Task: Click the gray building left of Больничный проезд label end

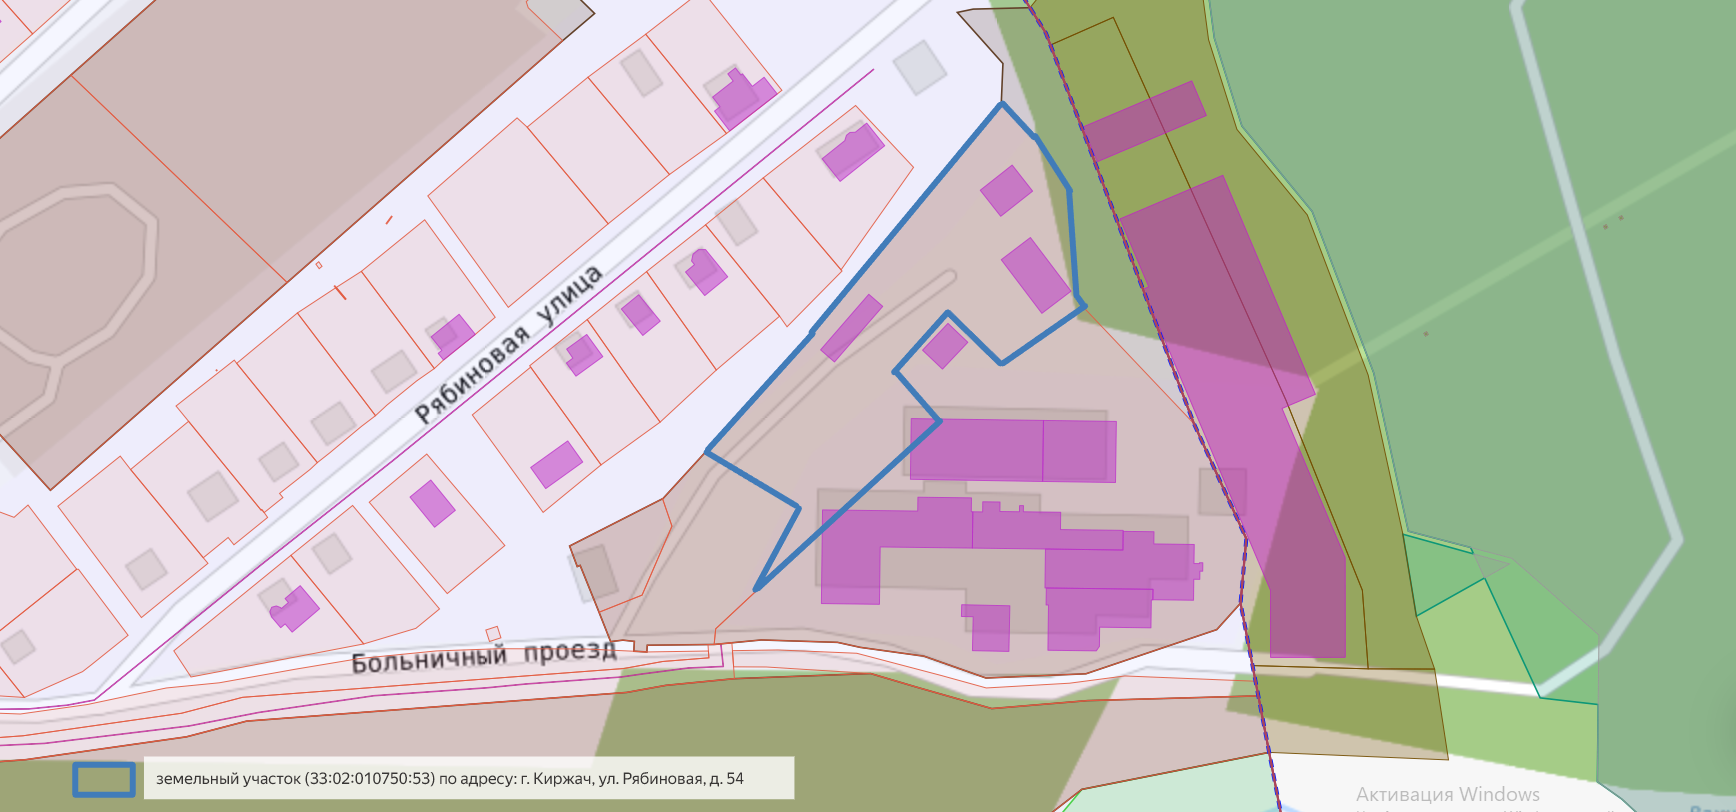Action: point(596,572)
